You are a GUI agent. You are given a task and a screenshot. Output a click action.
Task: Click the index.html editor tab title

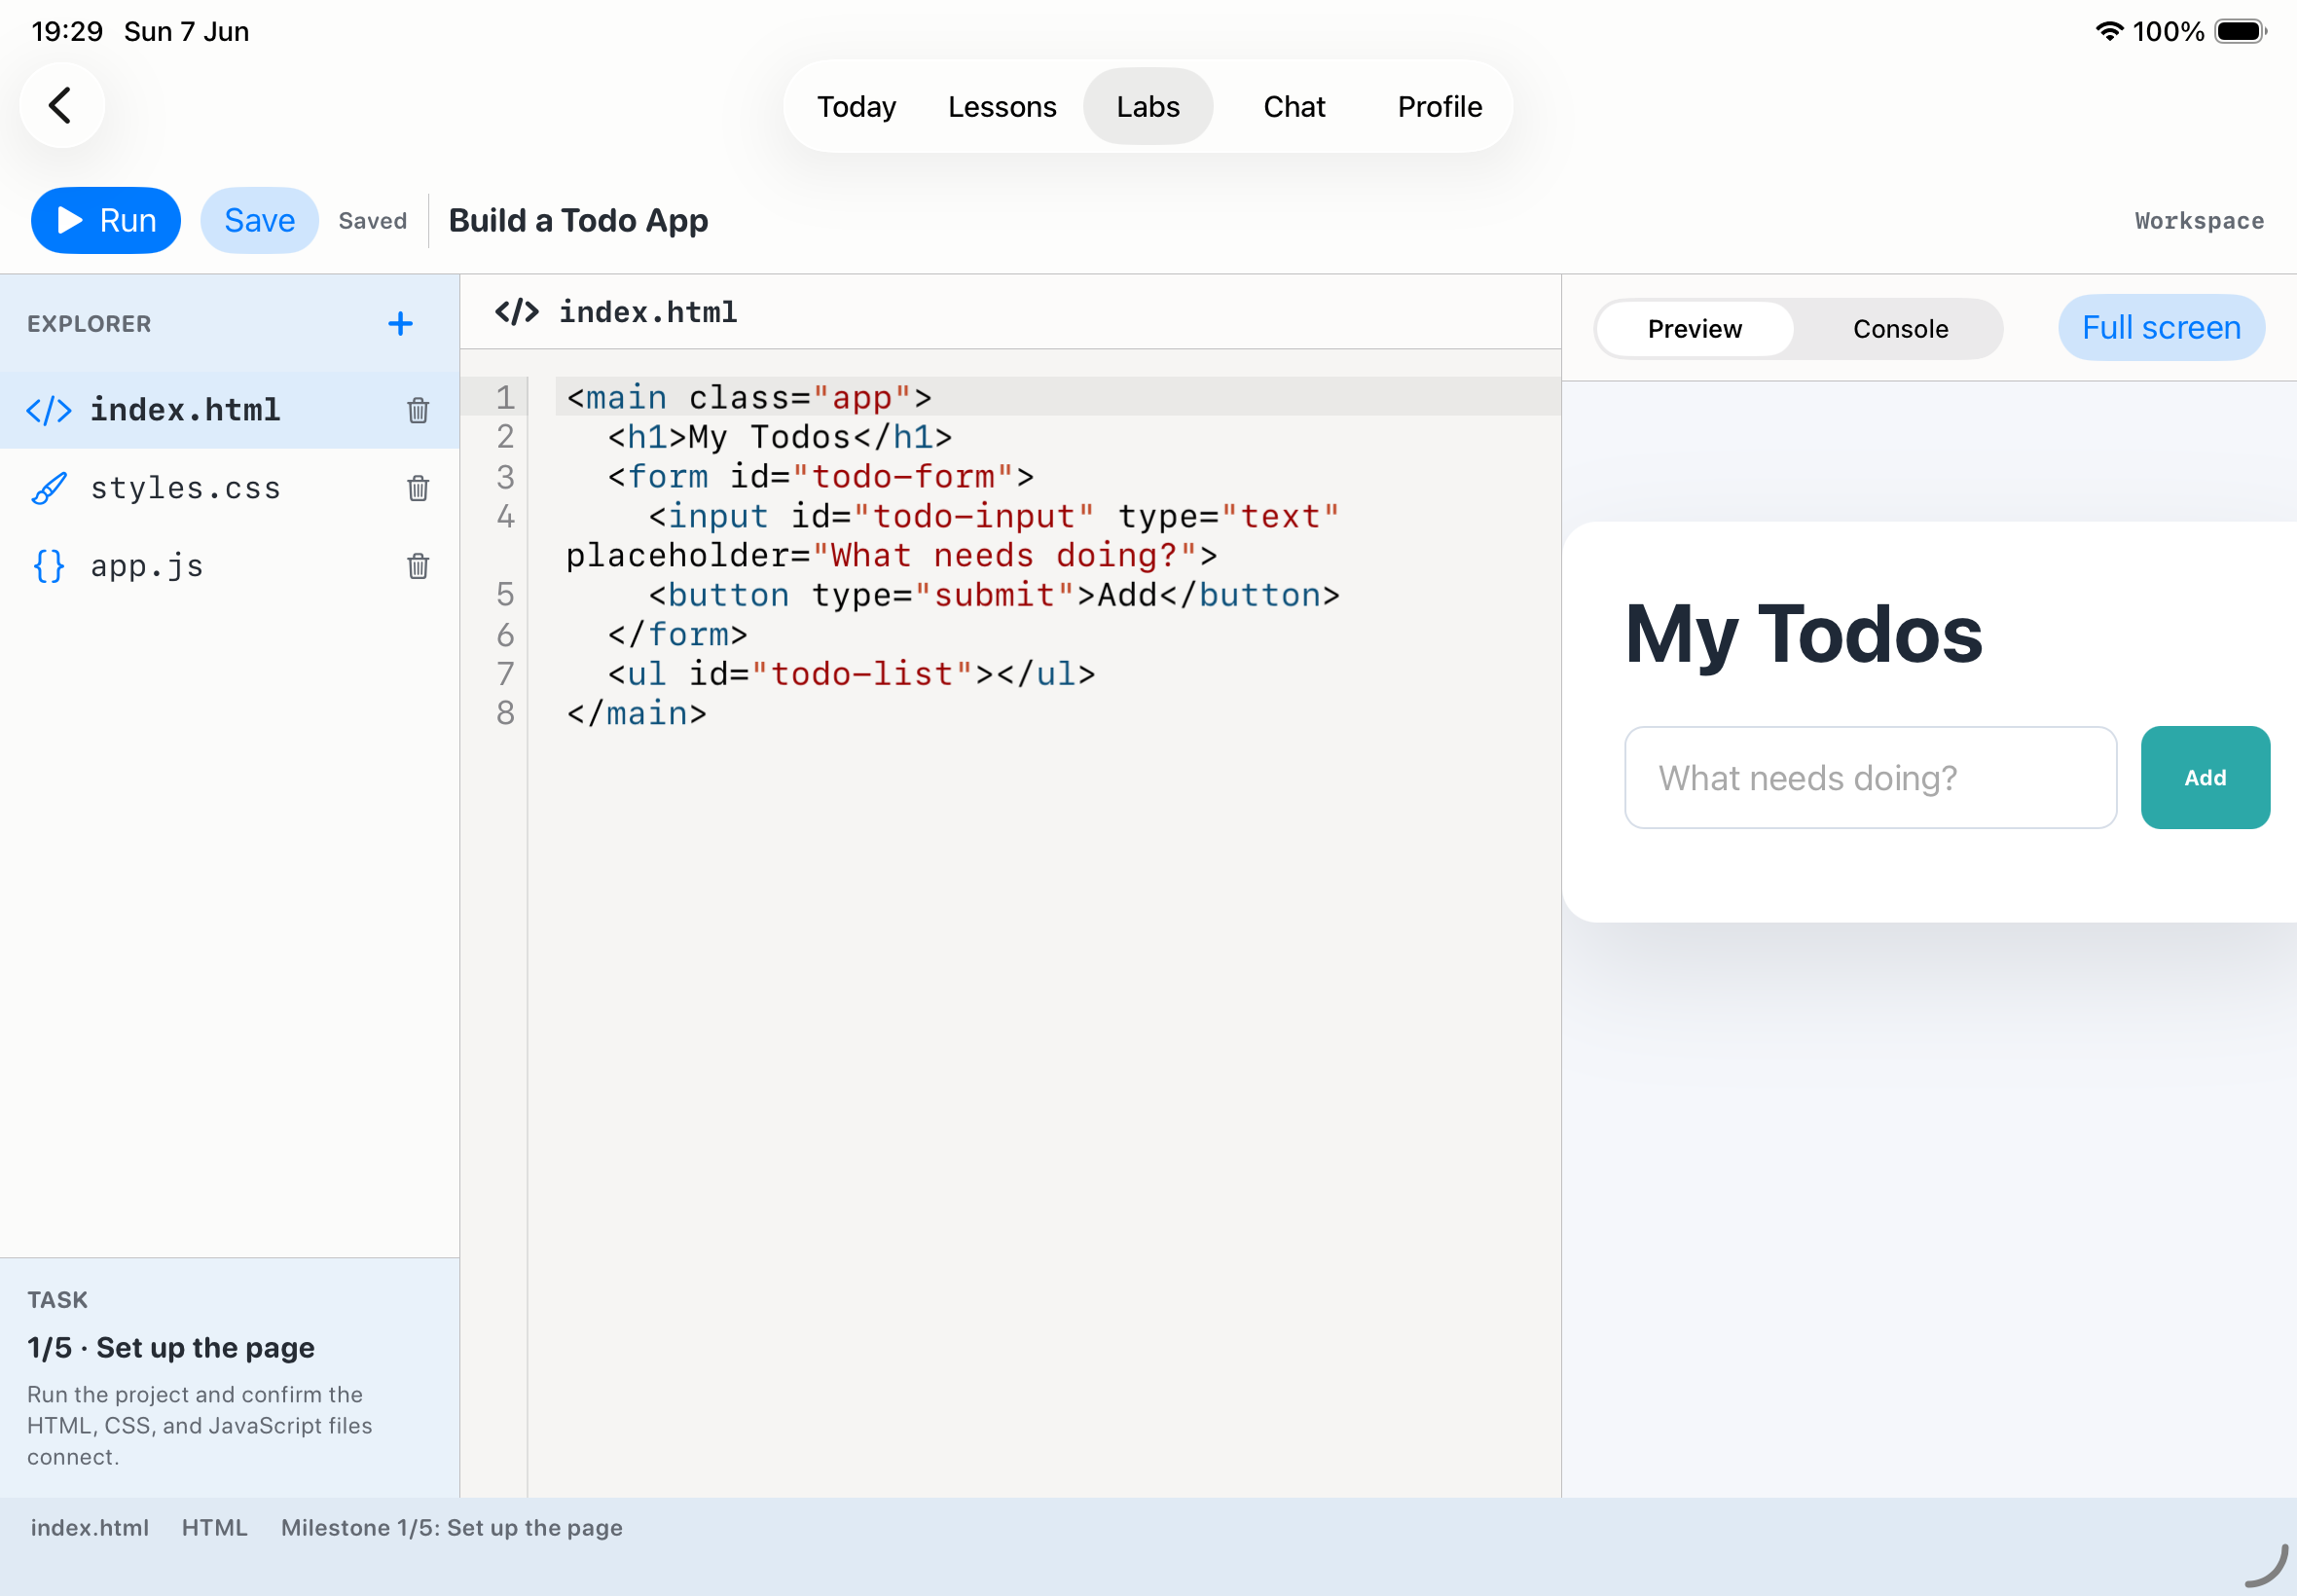point(648,312)
